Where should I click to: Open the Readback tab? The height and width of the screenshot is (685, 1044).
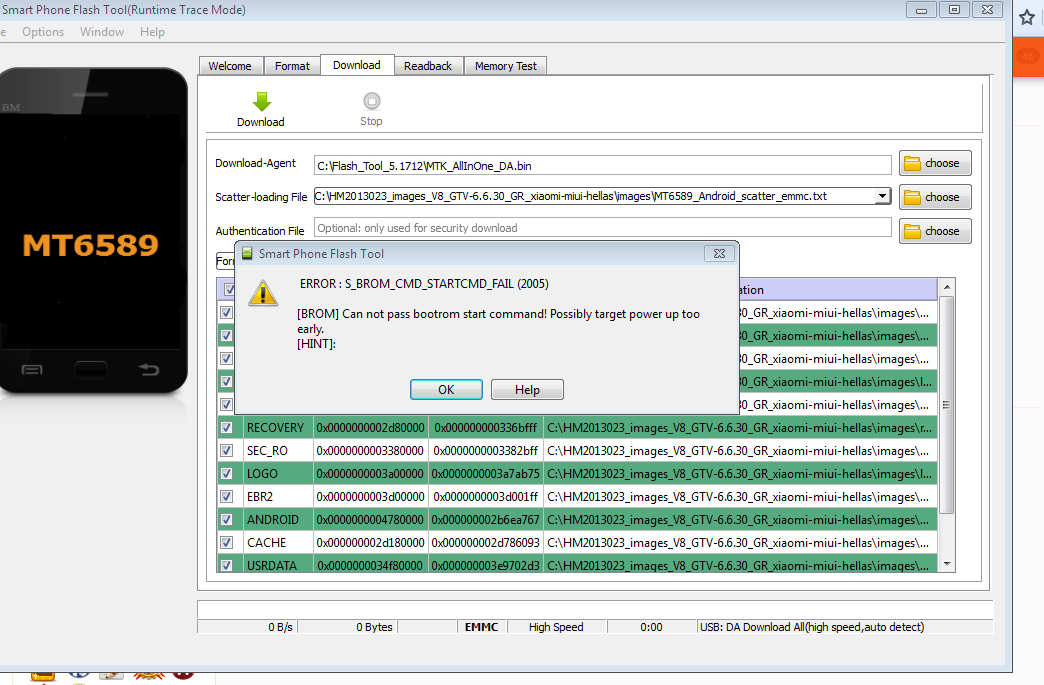(x=428, y=66)
